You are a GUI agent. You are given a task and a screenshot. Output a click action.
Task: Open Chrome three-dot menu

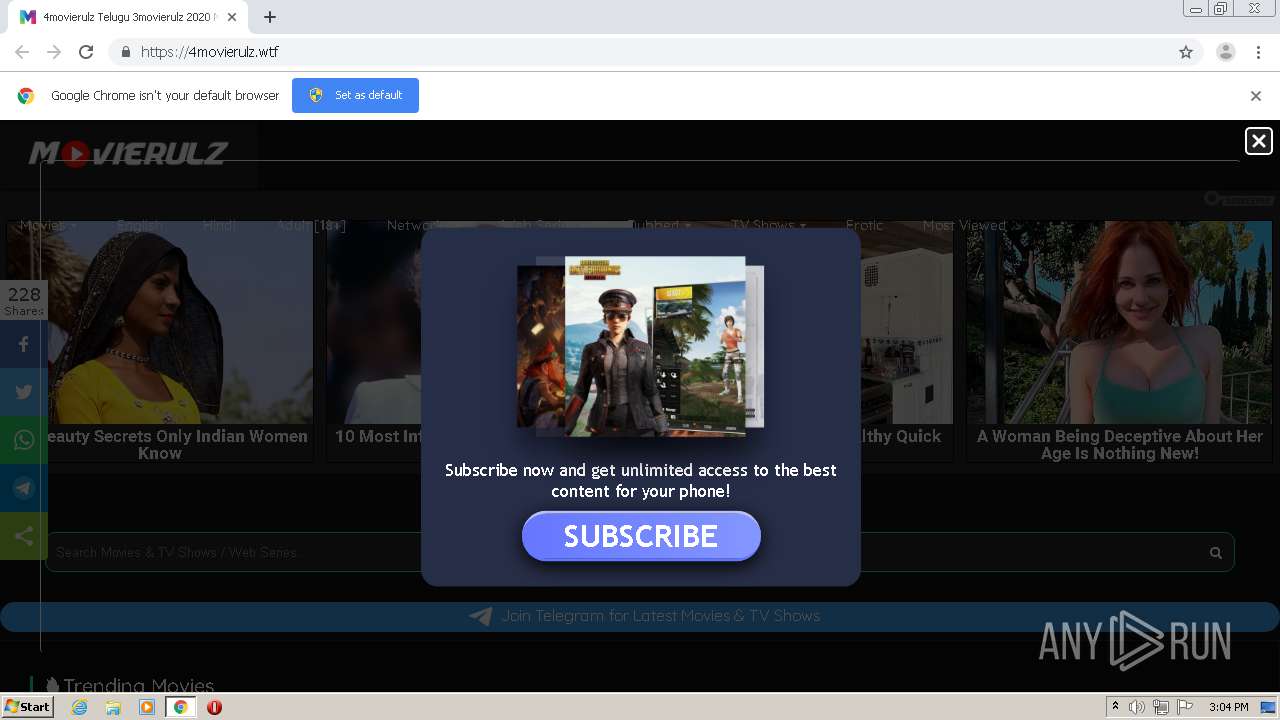(1259, 52)
